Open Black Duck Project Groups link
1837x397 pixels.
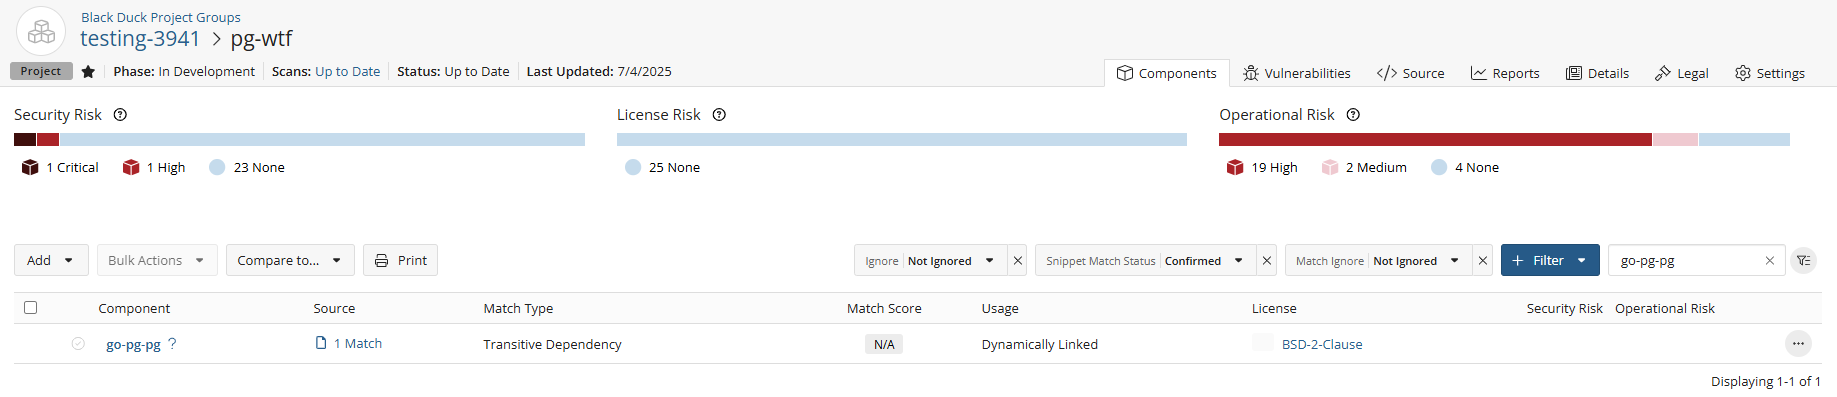click(x=161, y=17)
